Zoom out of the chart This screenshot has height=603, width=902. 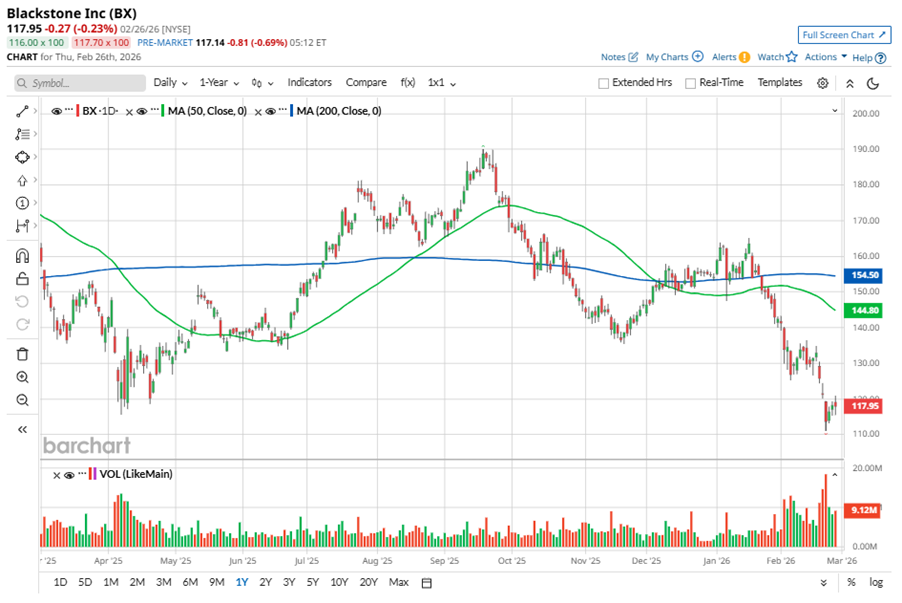point(22,400)
